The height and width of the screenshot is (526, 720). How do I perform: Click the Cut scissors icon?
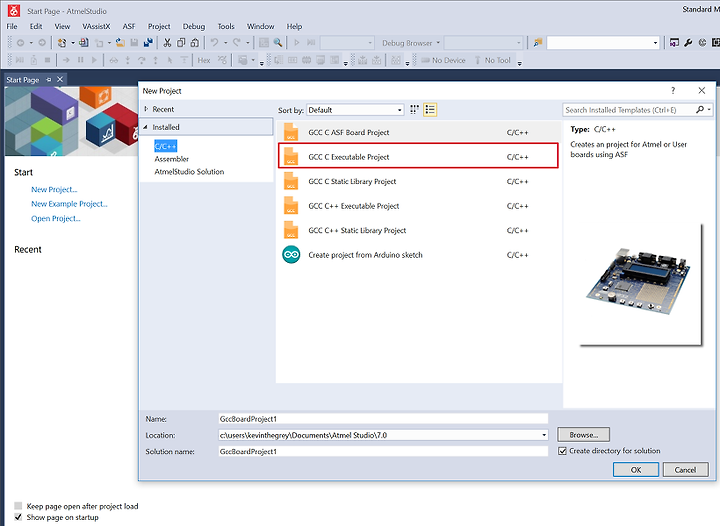[167, 43]
